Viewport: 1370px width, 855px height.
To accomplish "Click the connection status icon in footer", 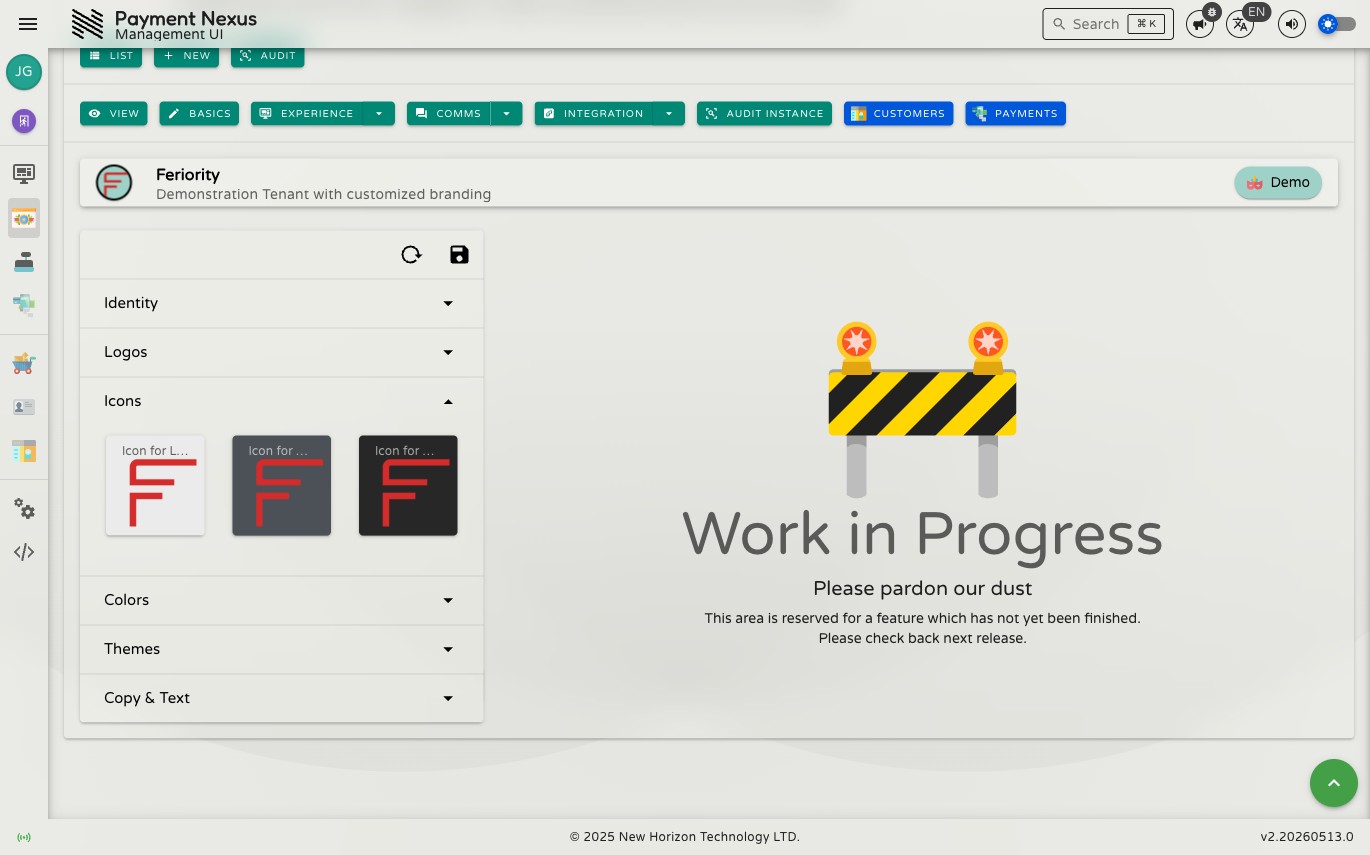I will 24,837.
